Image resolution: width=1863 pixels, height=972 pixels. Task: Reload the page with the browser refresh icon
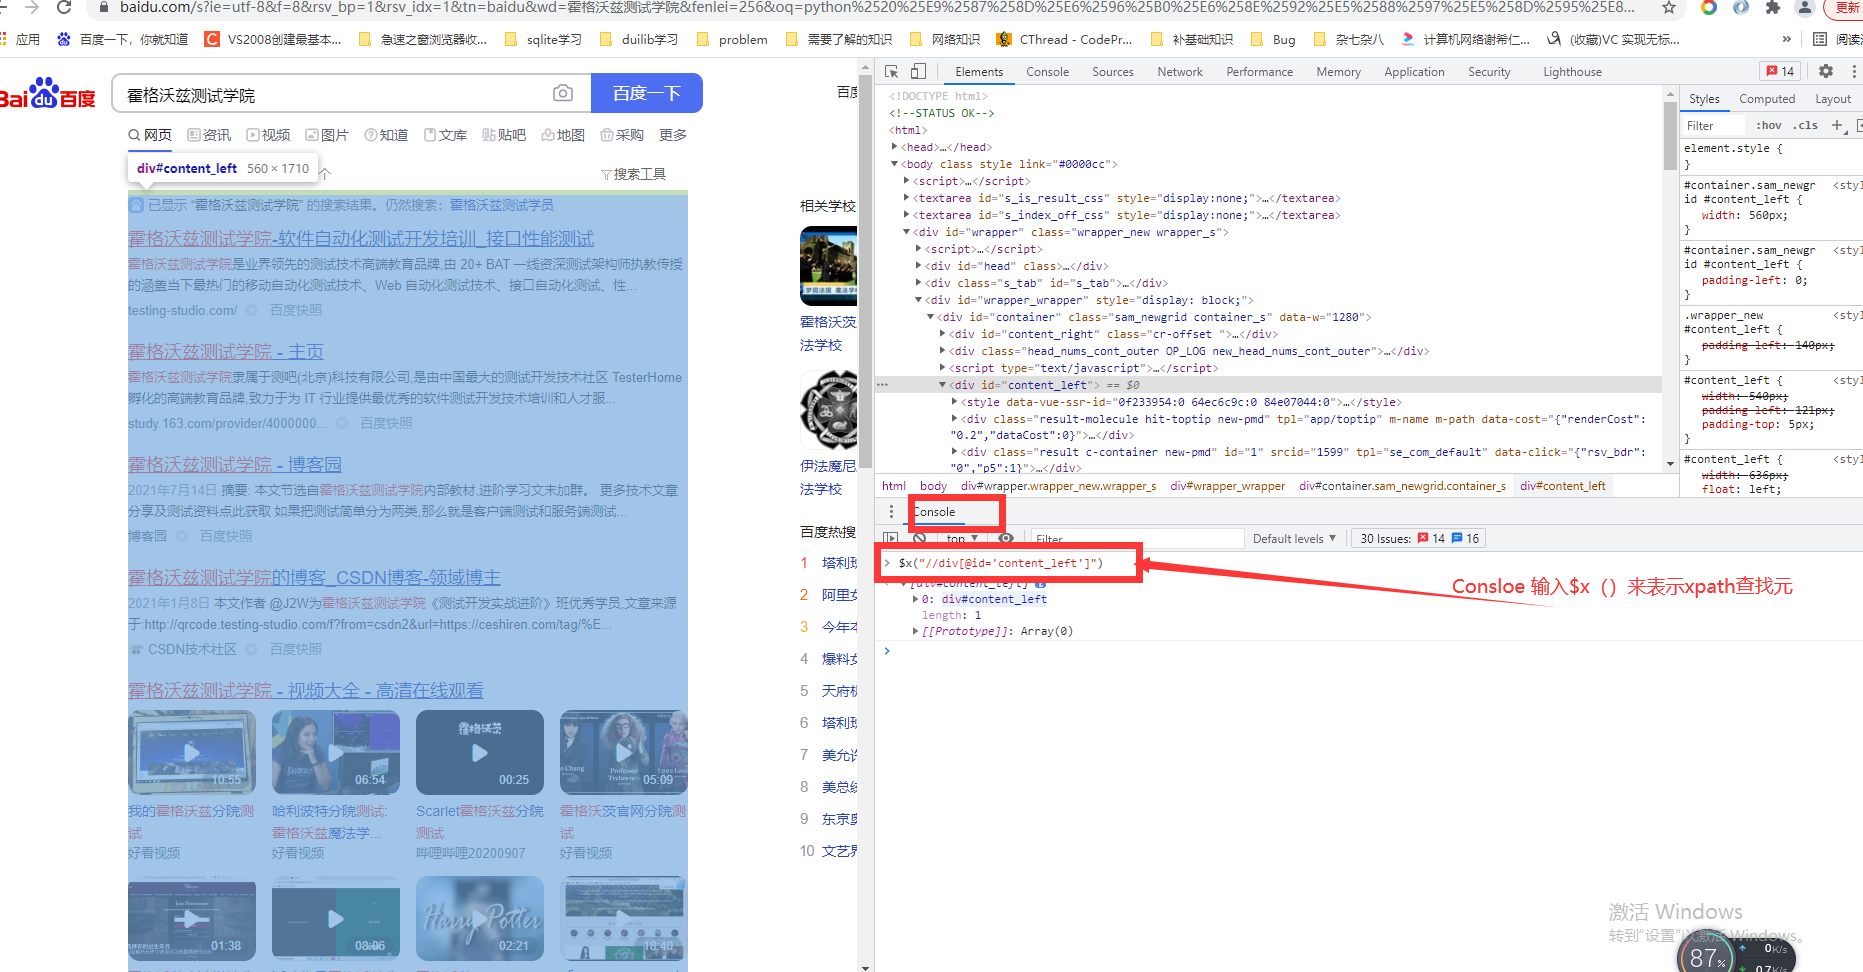coord(65,7)
